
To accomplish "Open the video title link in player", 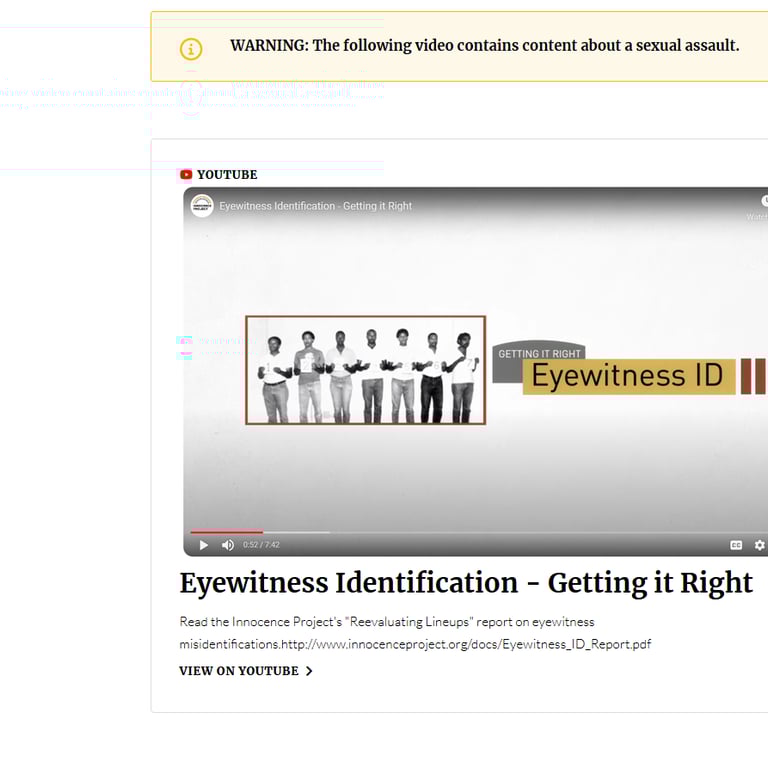I will 315,206.
